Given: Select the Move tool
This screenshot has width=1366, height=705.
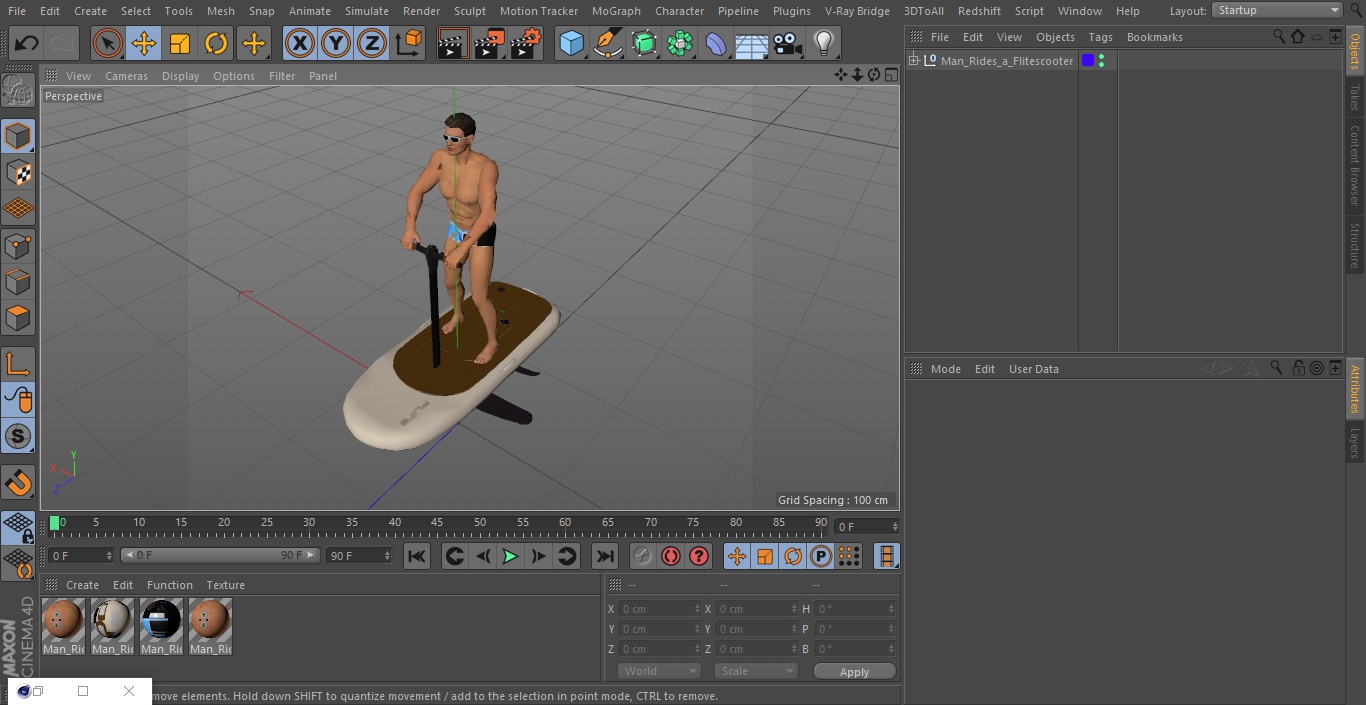Looking at the screenshot, I should click(144, 43).
